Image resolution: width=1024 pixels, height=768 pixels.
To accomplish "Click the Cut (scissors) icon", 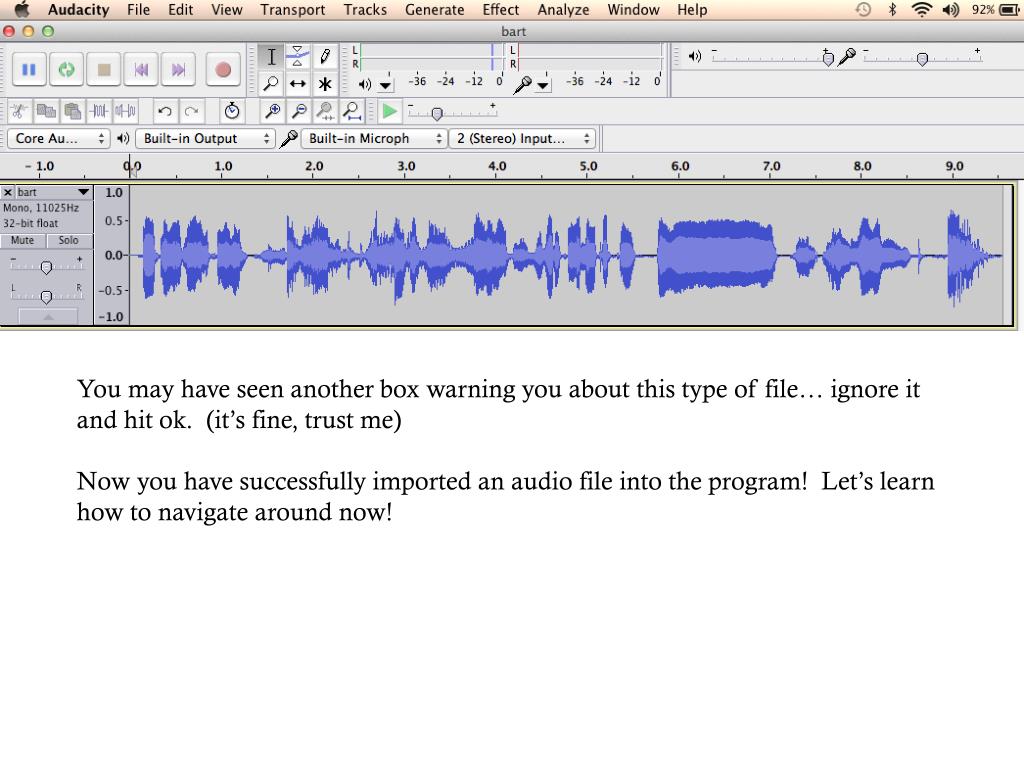I will (19, 111).
